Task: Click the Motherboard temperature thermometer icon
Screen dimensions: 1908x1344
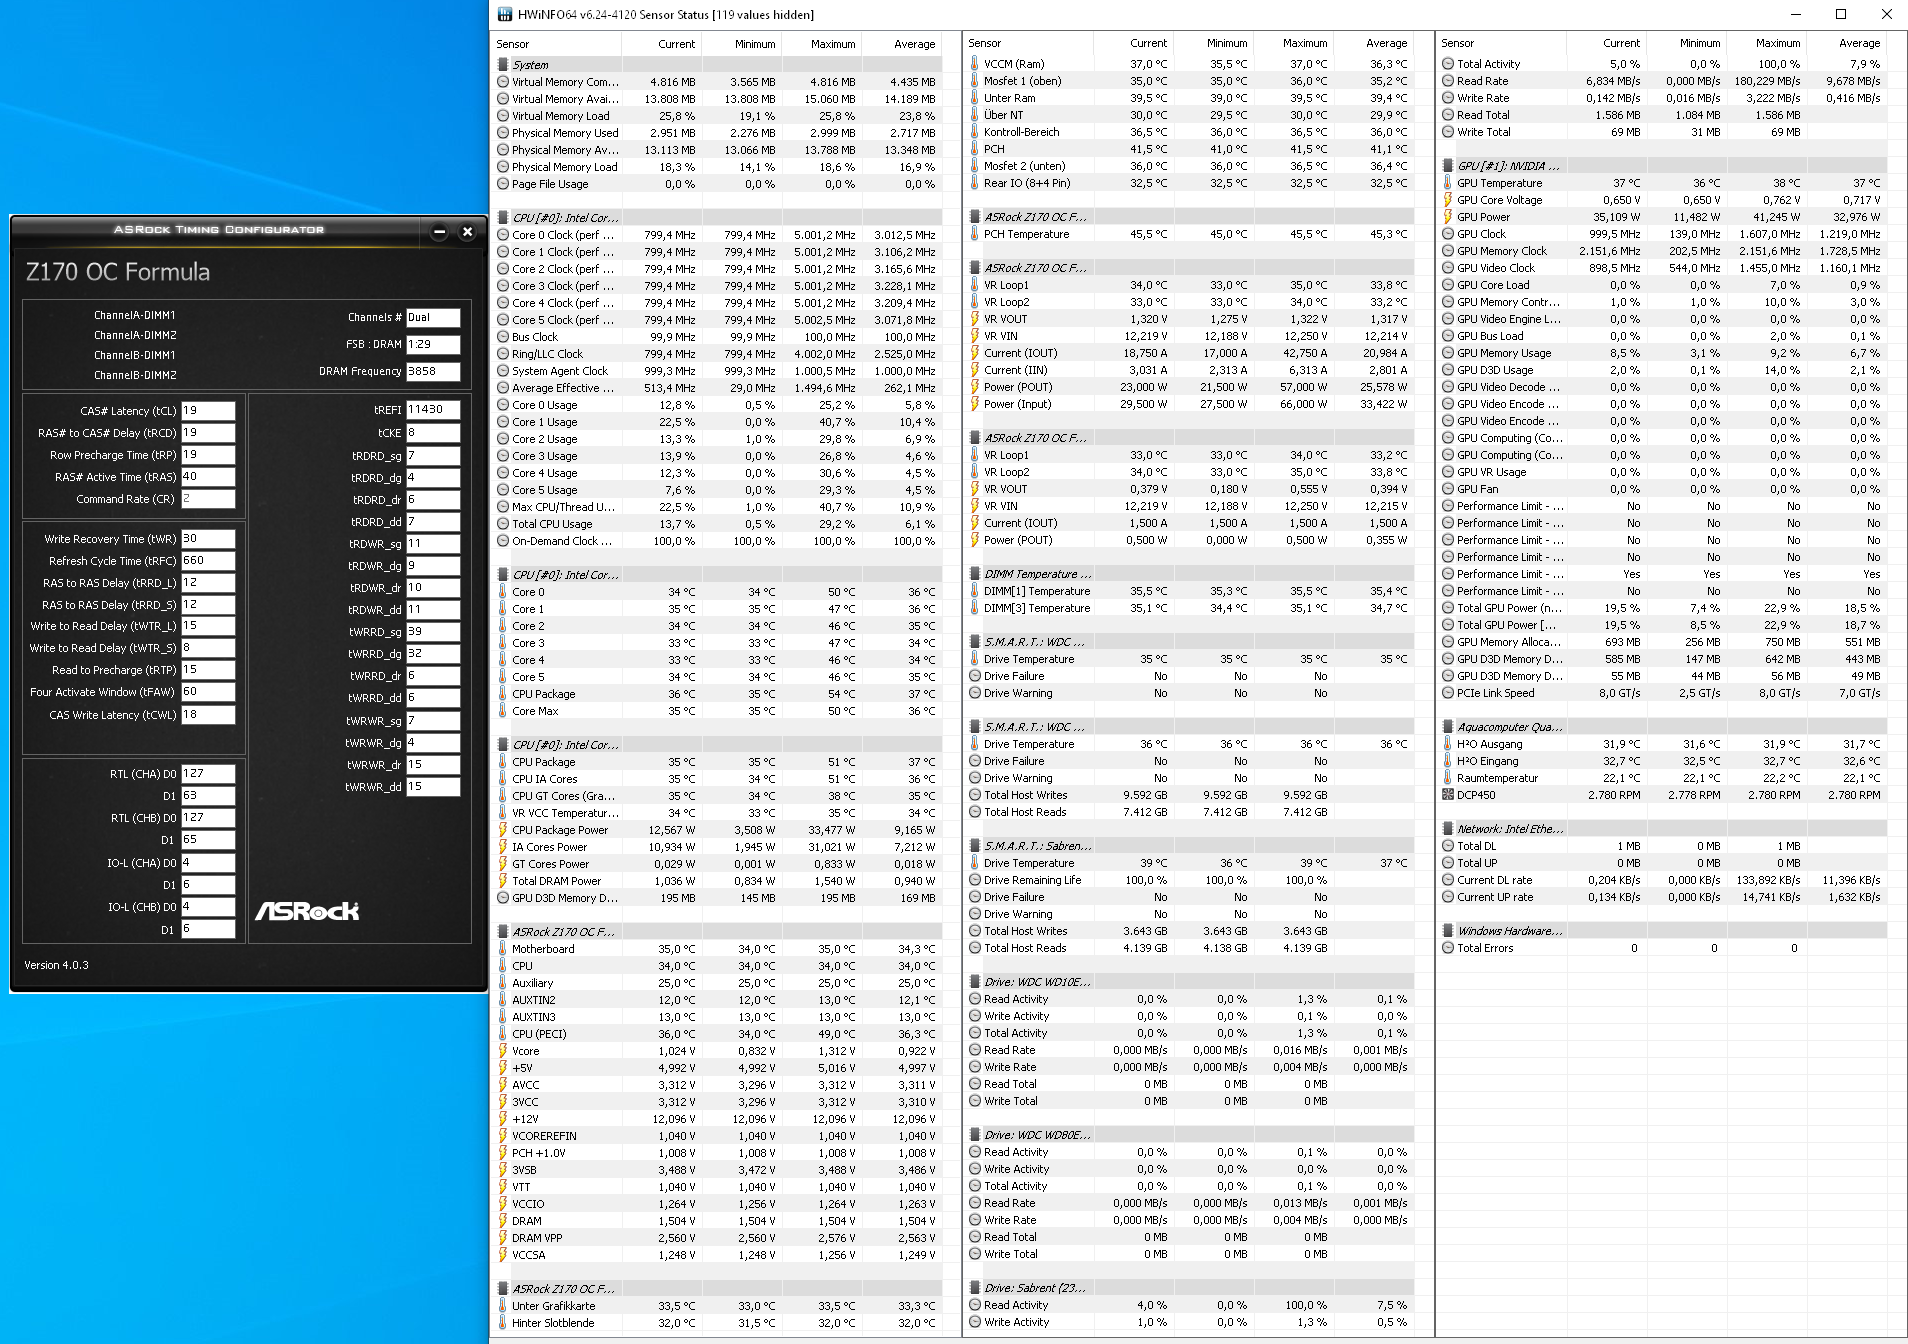Action: pyautogui.click(x=503, y=949)
